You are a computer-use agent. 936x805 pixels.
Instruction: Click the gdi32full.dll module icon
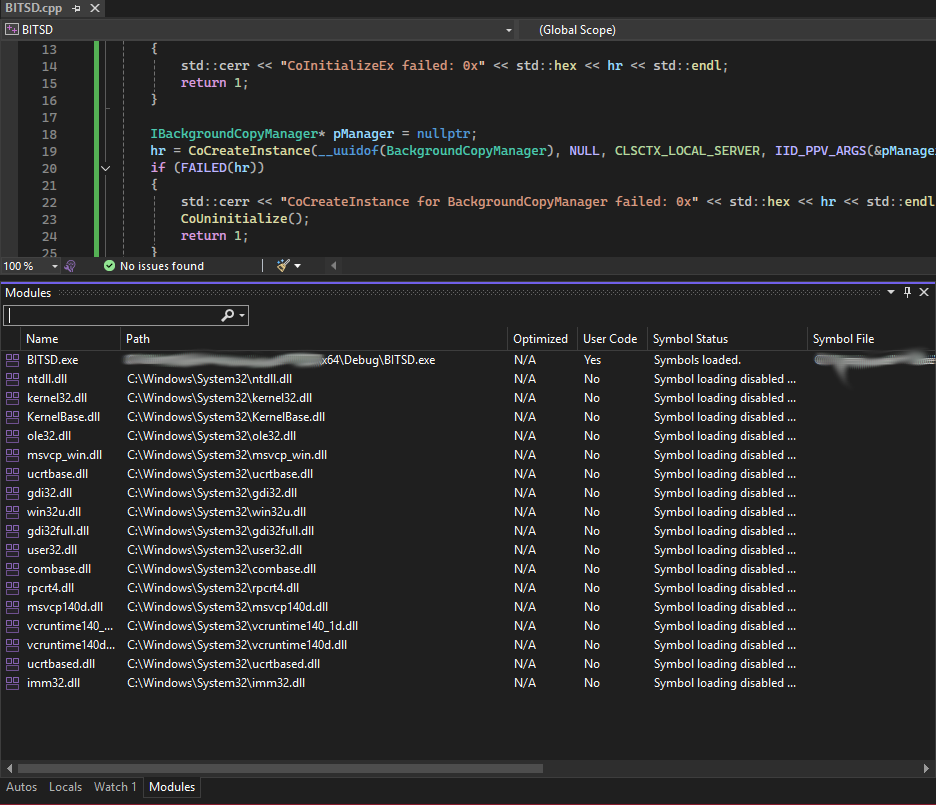click(12, 531)
